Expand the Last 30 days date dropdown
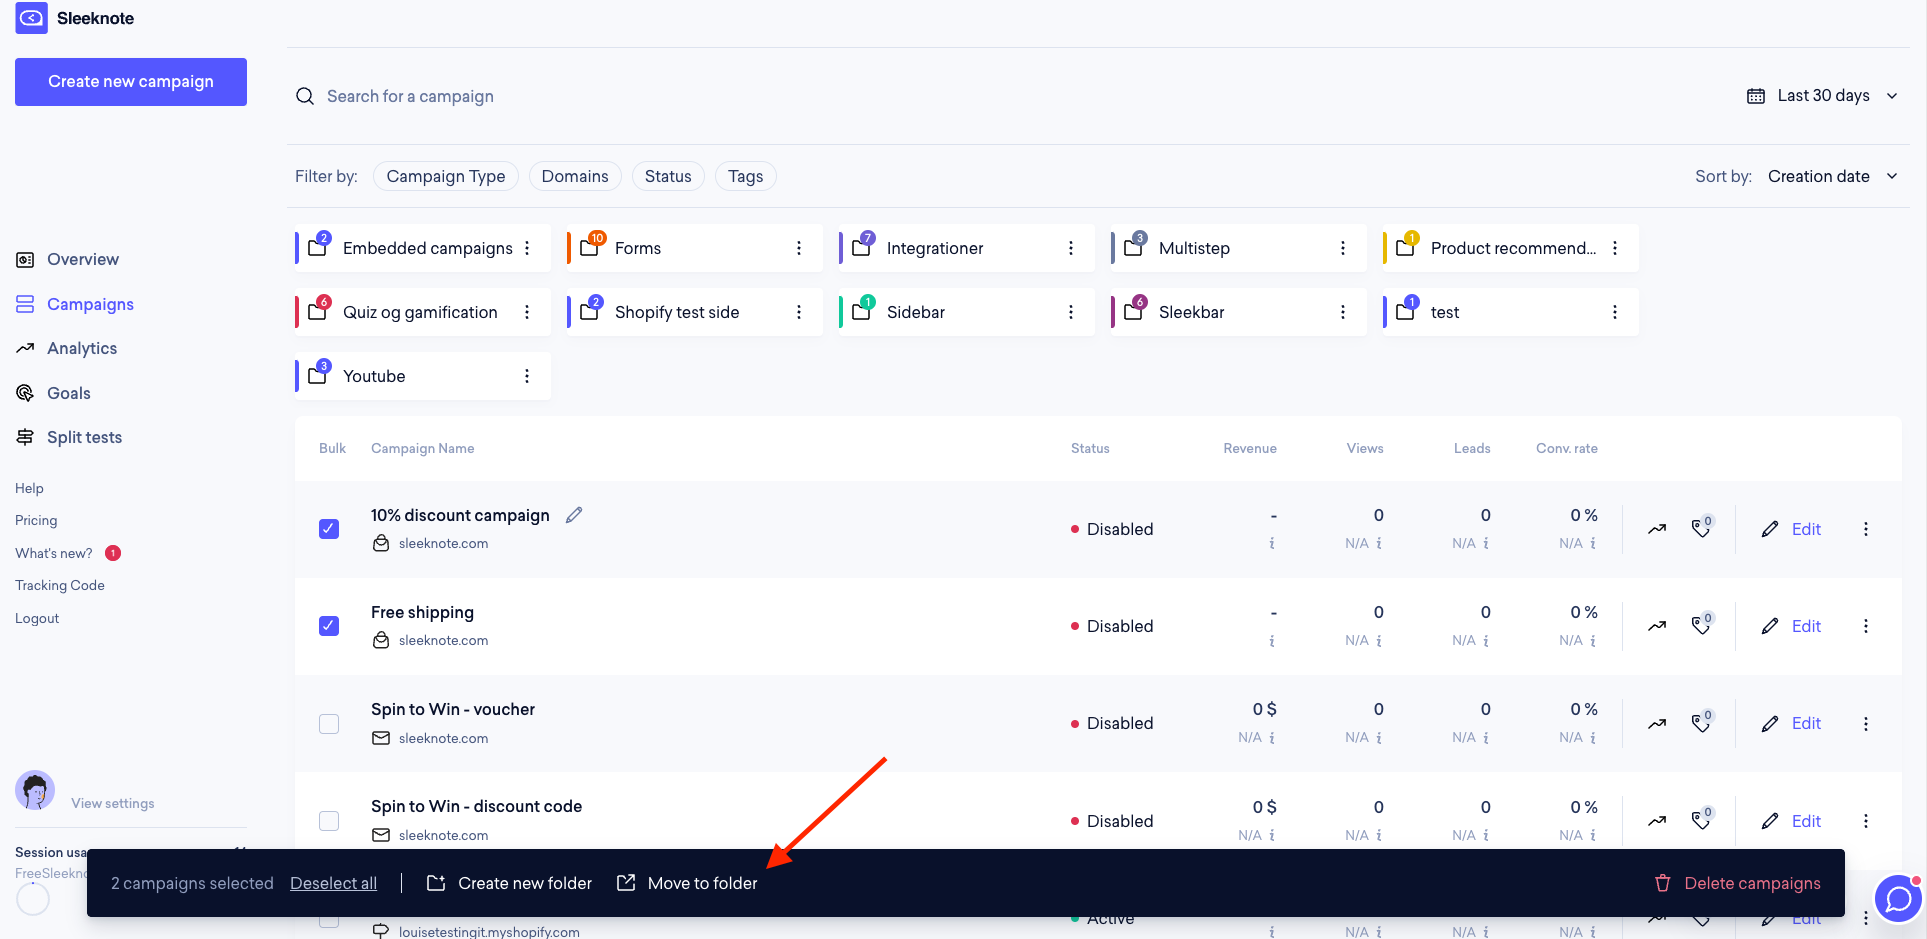Viewport: 1927px width, 939px height. click(x=1822, y=96)
